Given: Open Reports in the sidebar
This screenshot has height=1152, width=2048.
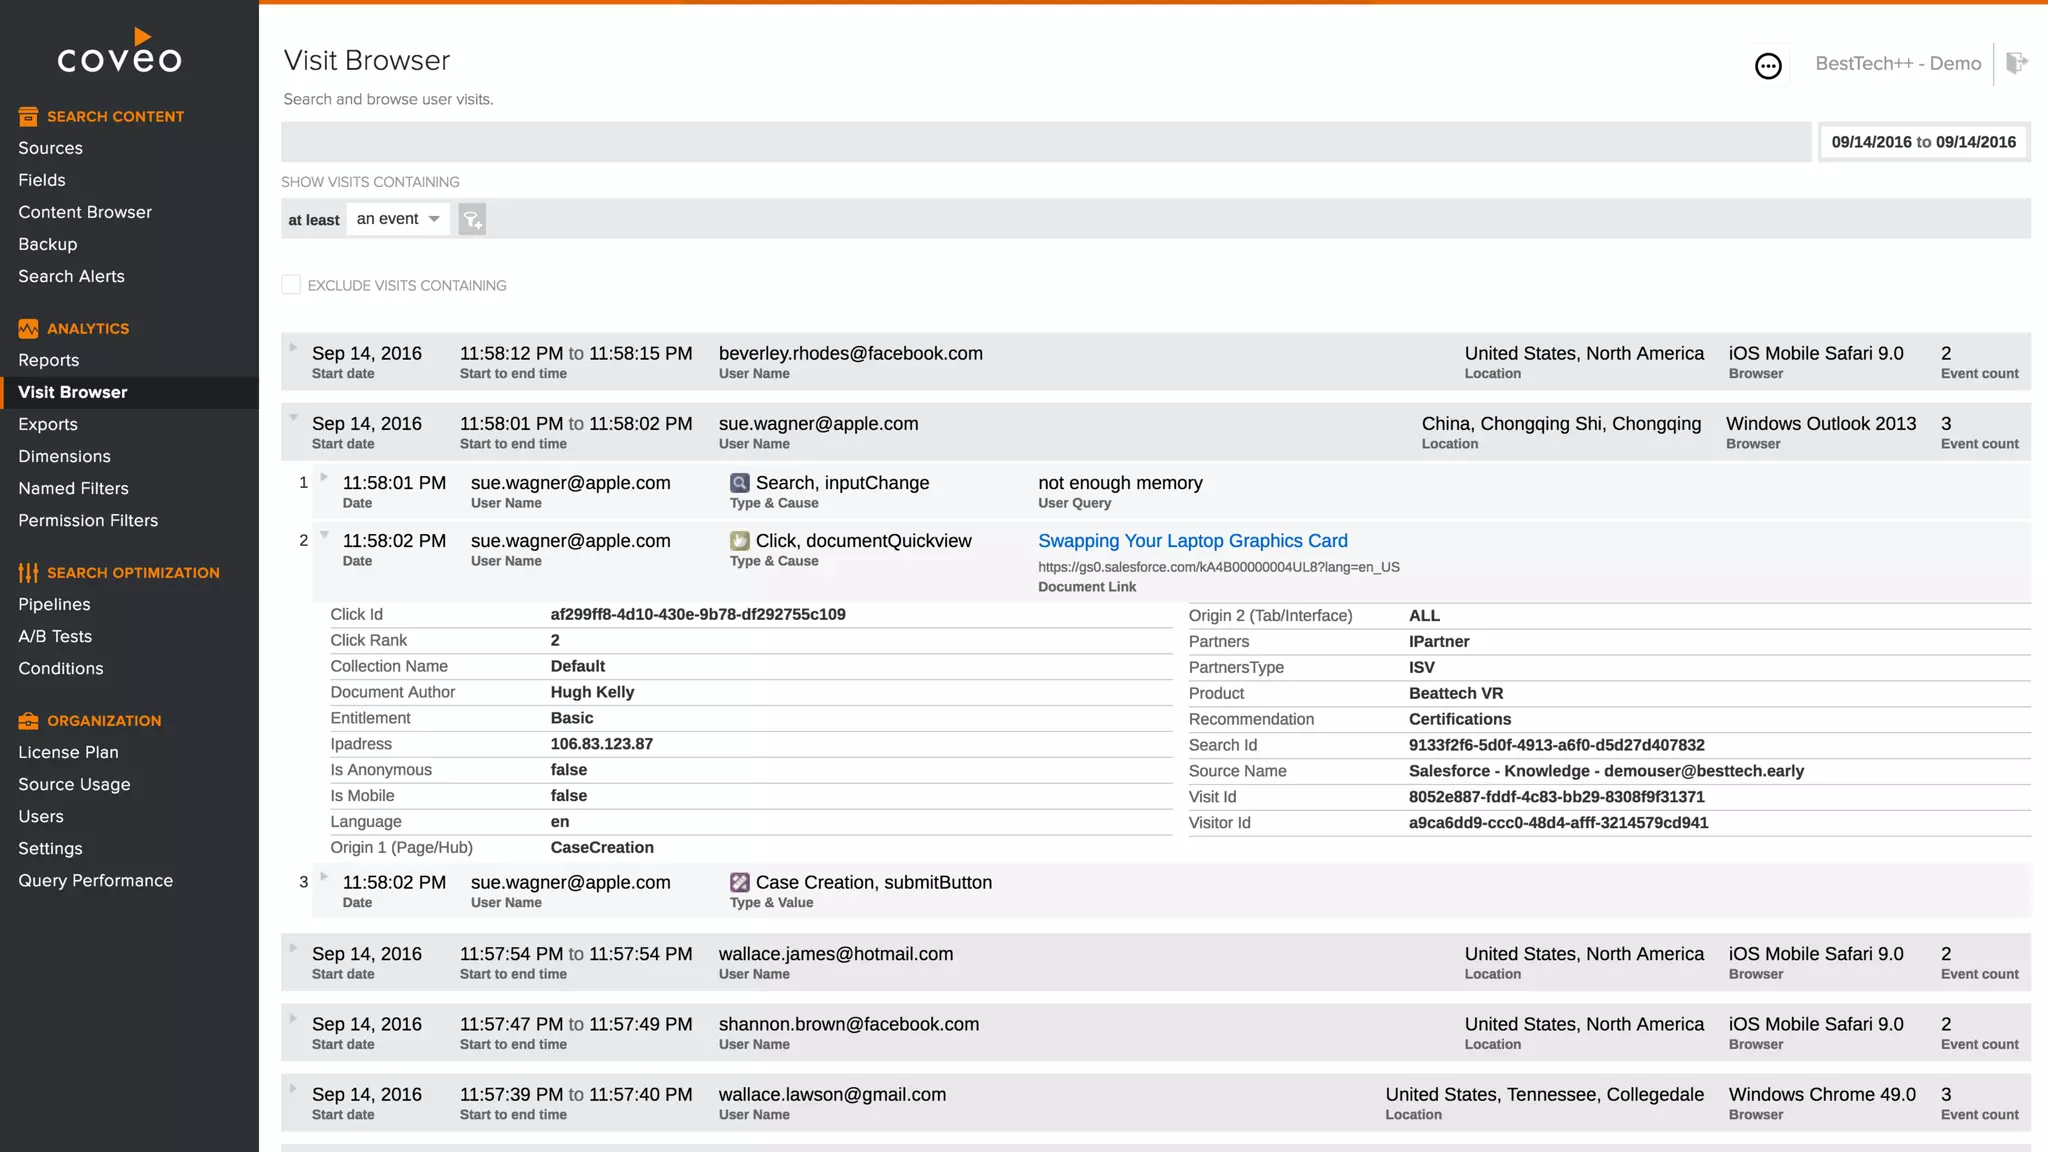Looking at the screenshot, I should click(x=48, y=360).
